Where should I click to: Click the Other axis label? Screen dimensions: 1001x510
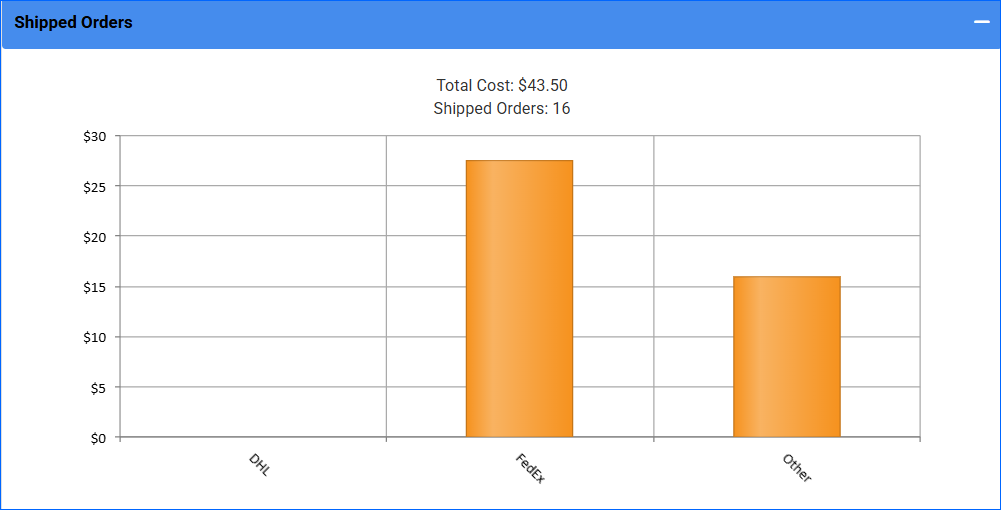tap(797, 468)
